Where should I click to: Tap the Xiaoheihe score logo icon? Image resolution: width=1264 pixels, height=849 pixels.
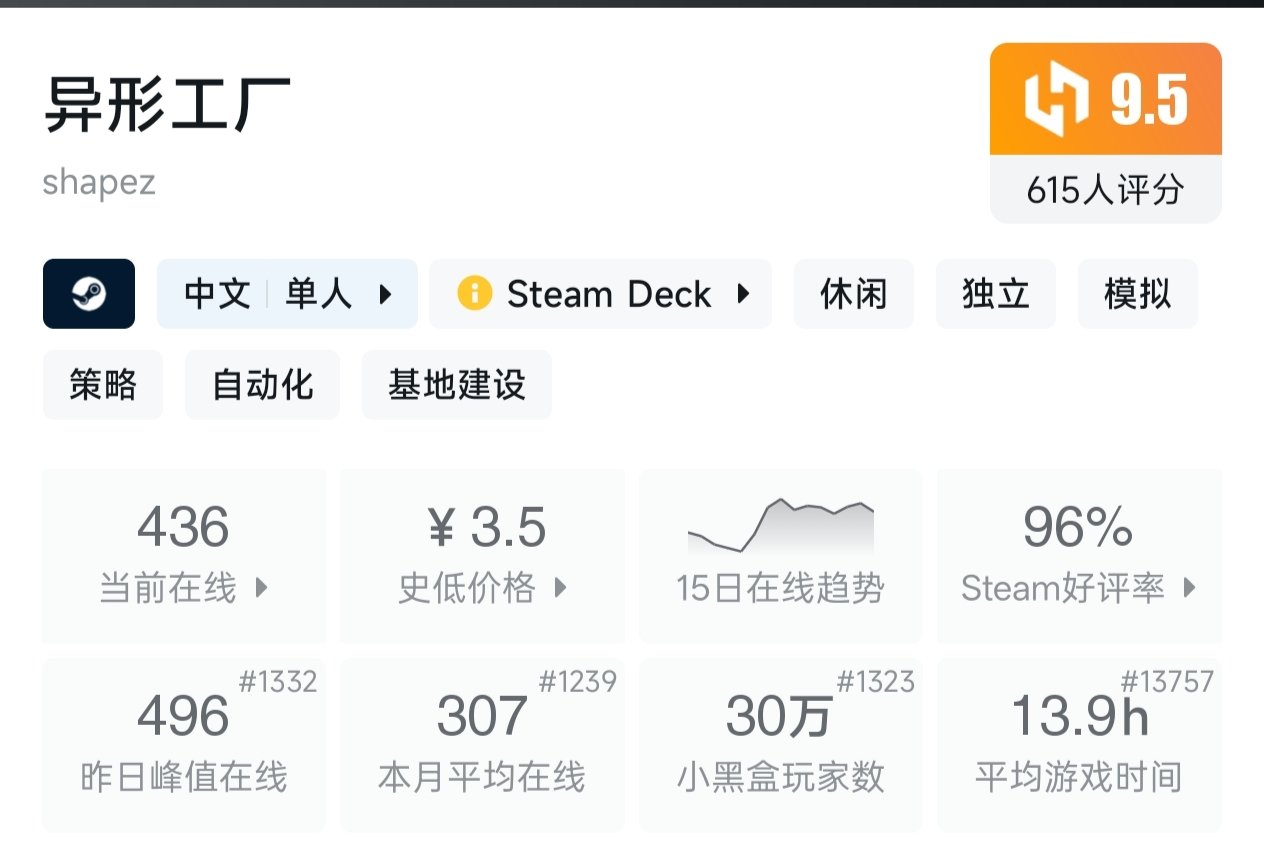pyautogui.click(x=1056, y=99)
